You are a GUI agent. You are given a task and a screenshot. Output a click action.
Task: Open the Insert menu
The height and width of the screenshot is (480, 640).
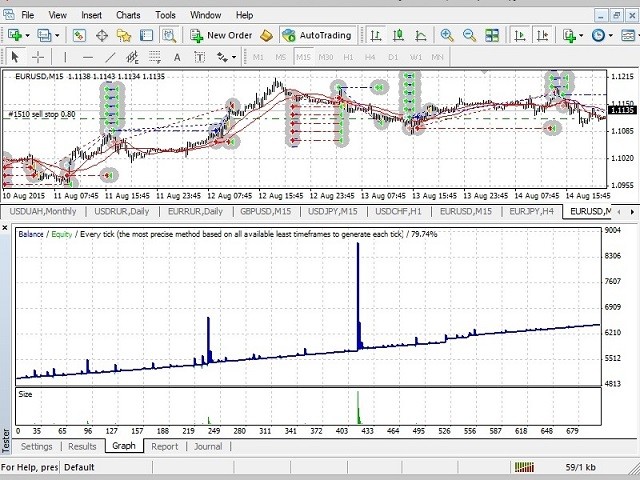[x=91, y=15]
